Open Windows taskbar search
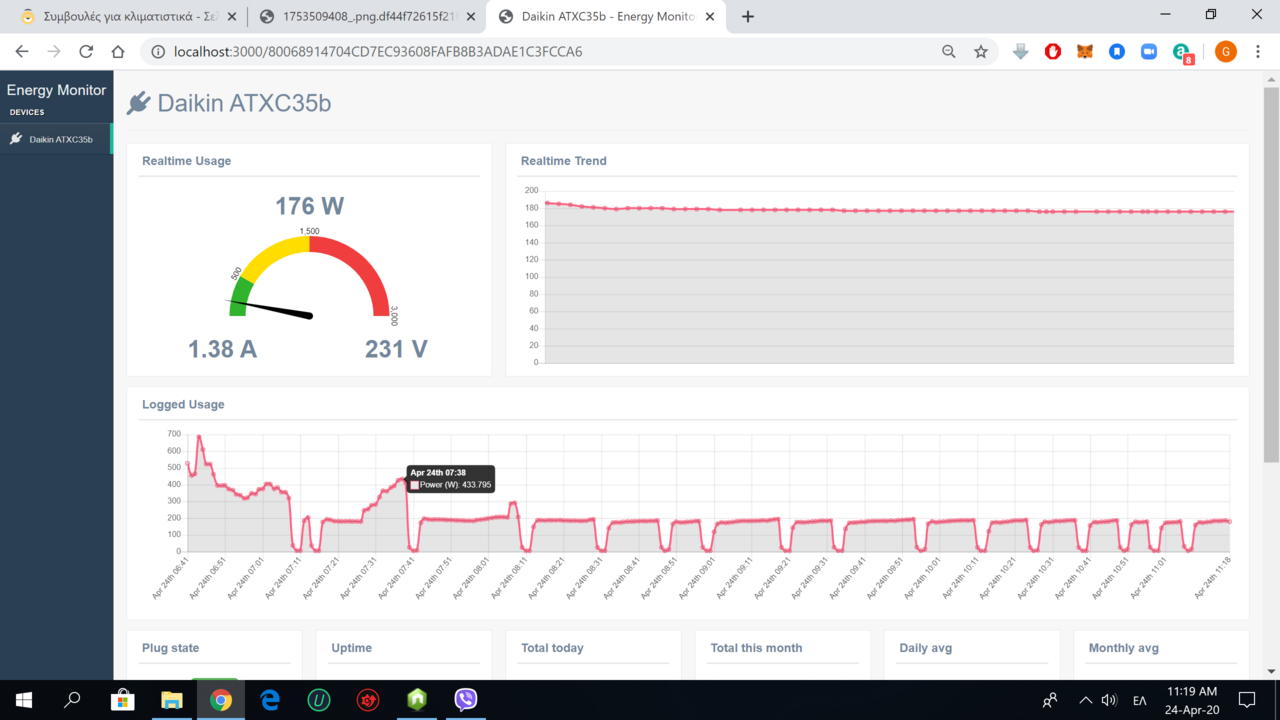Viewport: 1280px width, 720px height. 72,700
